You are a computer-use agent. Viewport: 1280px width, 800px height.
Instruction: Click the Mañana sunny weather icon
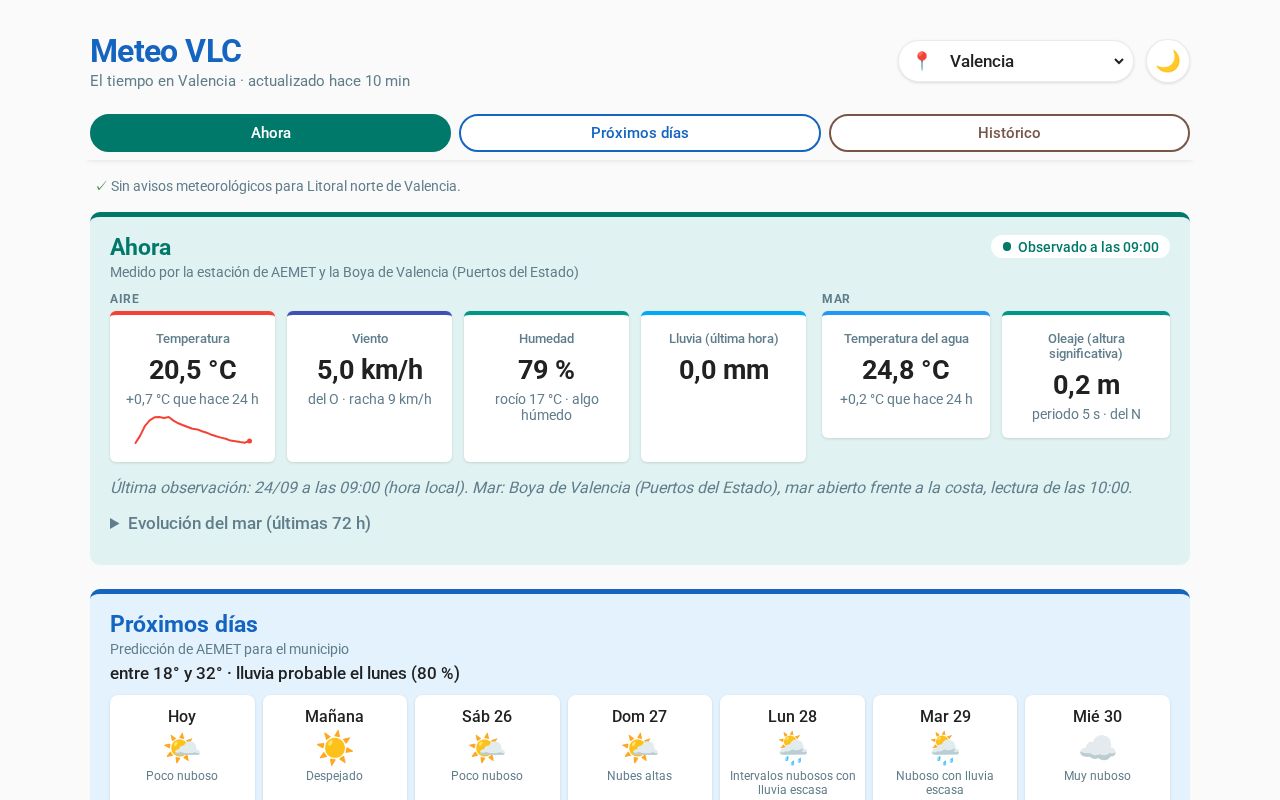pyautogui.click(x=334, y=748)
